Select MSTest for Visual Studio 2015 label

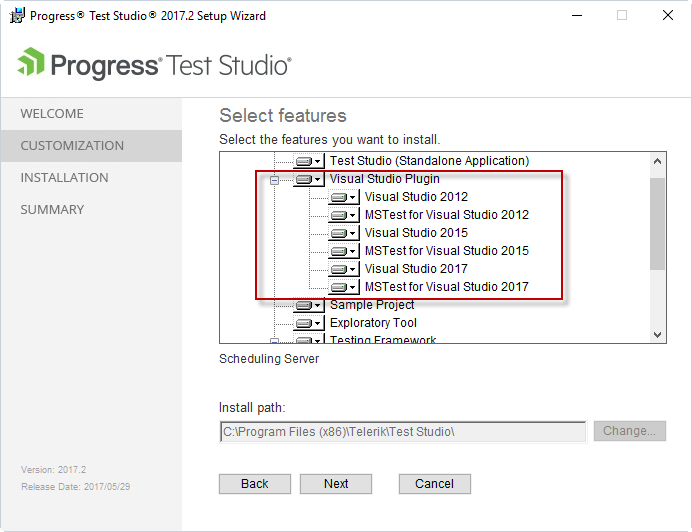[x=447, y=251]
